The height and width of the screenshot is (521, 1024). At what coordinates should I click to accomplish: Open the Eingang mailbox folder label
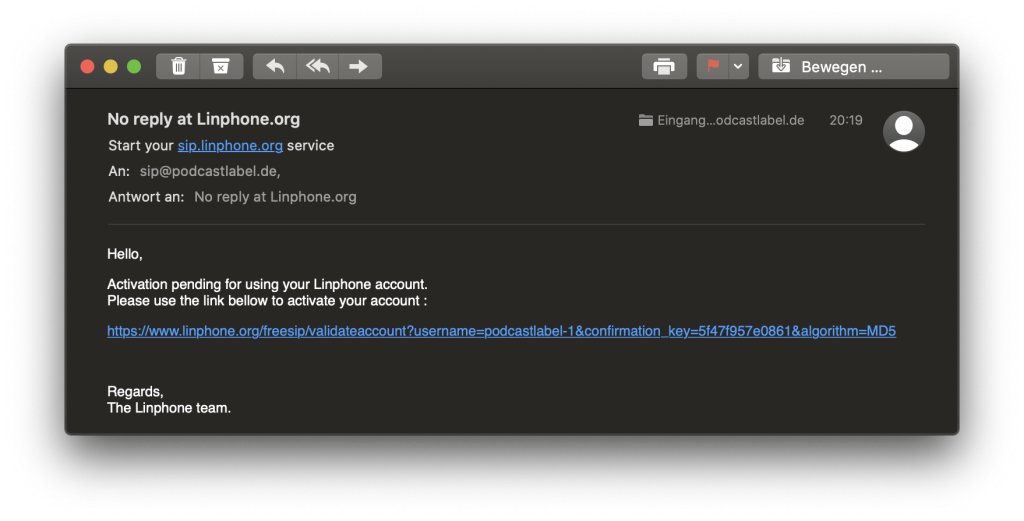(x=721, y=120)
